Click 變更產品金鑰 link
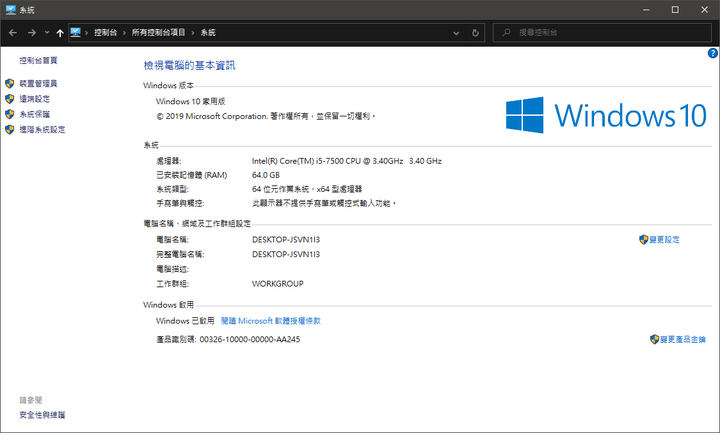Image resolution: width=720 pixels, height=433 pixels. pos(683,339)
